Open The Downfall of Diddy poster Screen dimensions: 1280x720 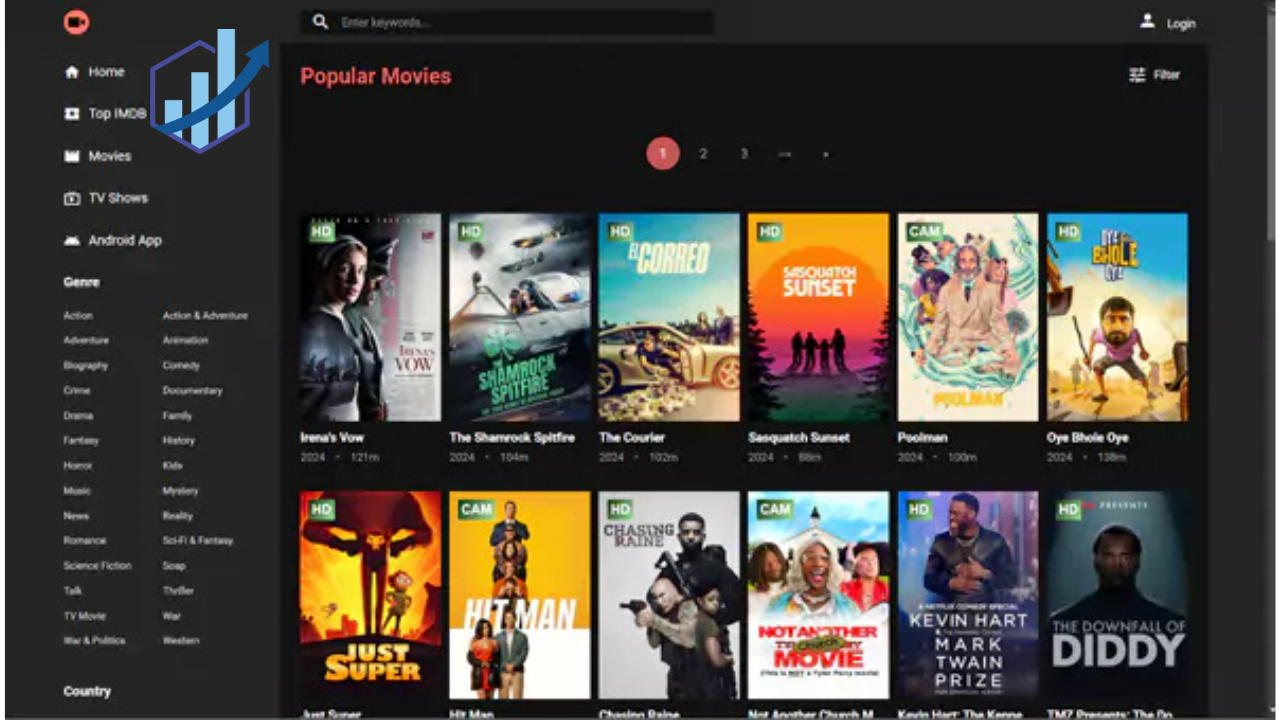point(1117,595)
